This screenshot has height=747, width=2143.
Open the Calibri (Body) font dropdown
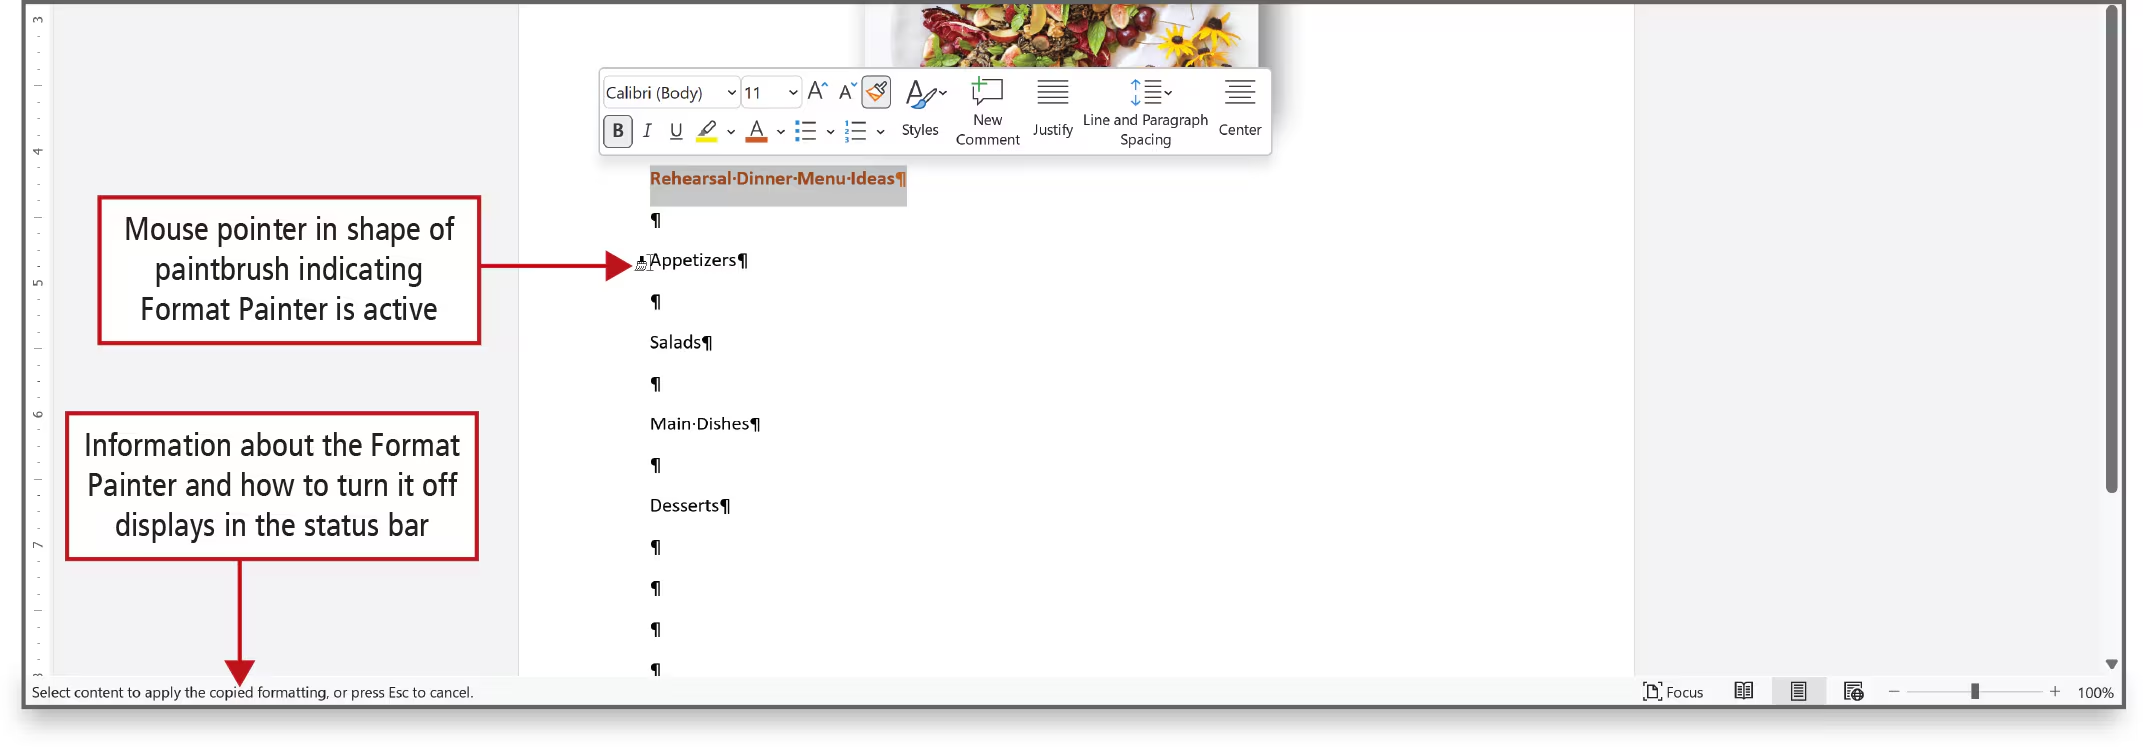[731, 93]
